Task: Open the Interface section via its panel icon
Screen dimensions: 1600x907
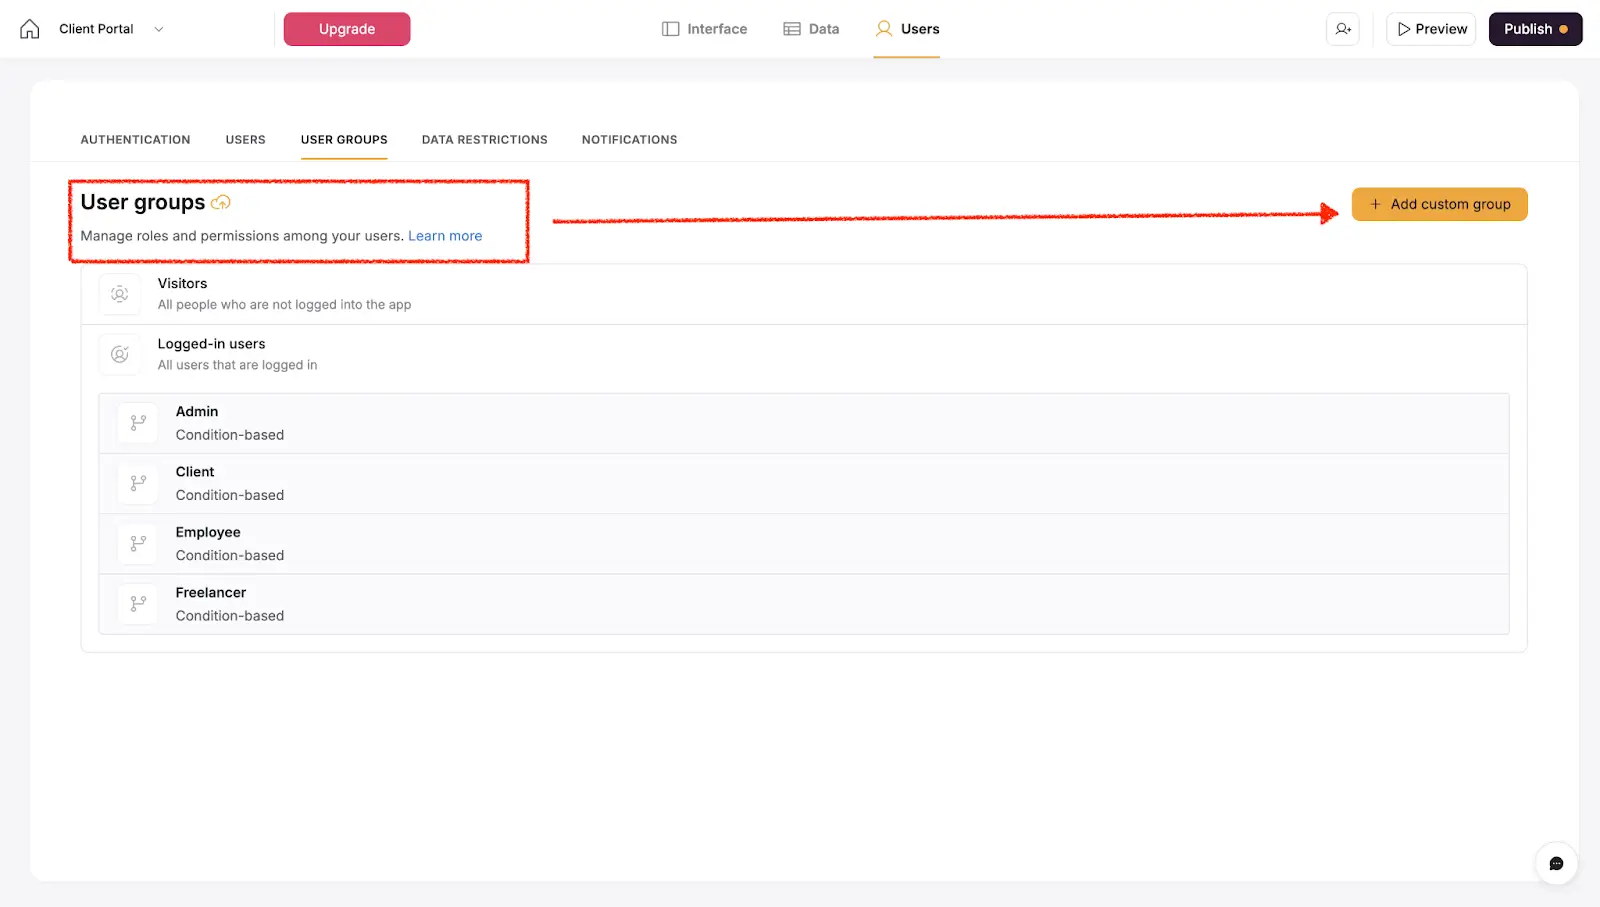Action: pos(668,28)
